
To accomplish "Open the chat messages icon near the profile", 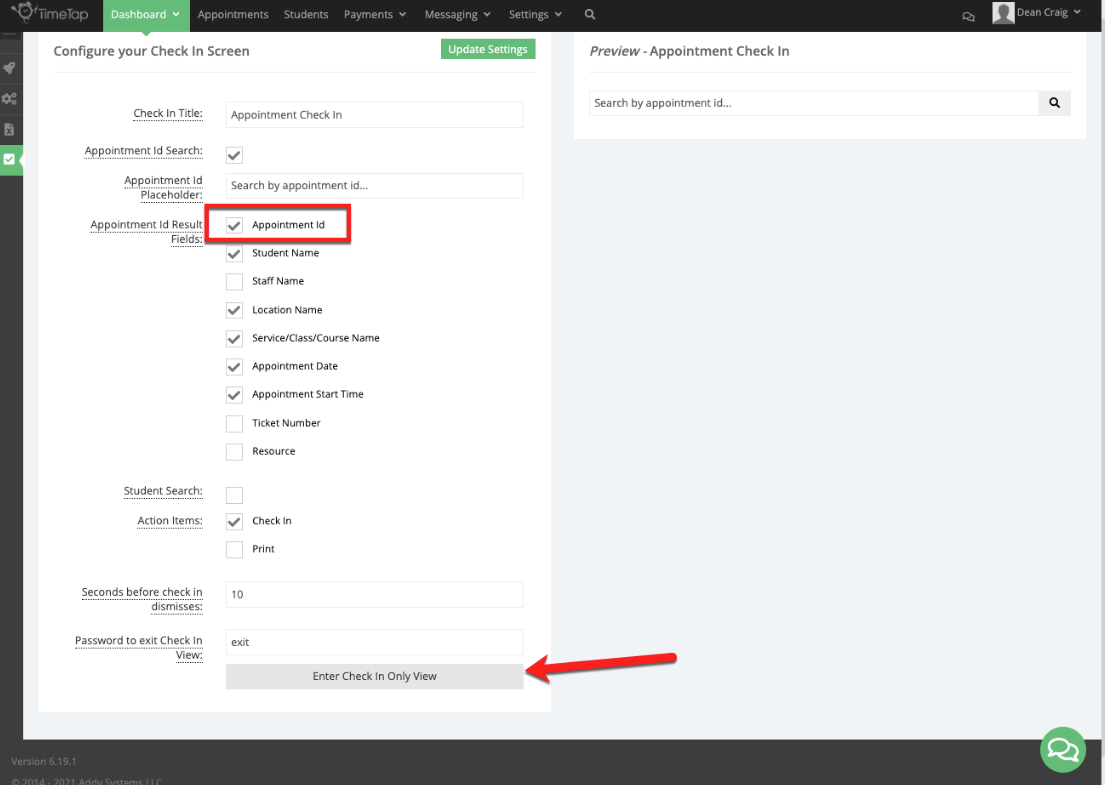I will (967, 15).
